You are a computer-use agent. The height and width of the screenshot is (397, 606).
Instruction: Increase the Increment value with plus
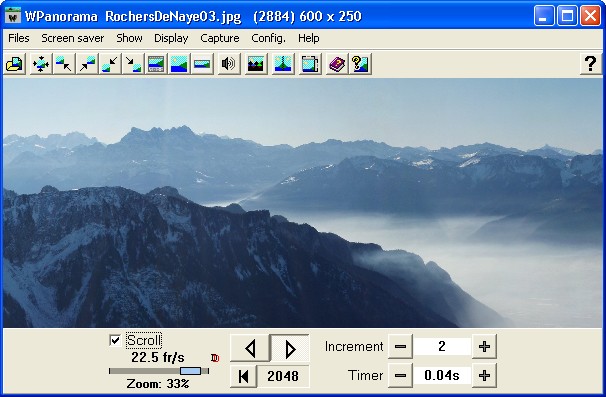(484, 346)
